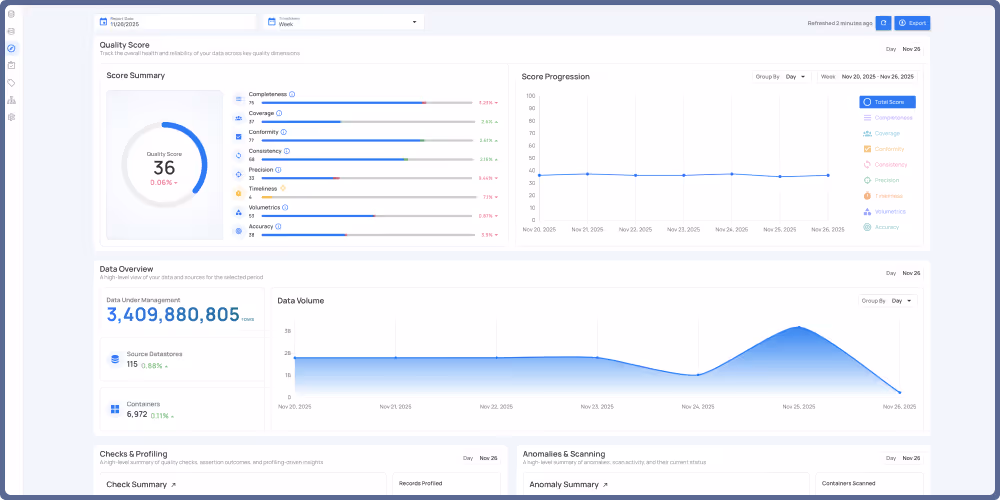Click the Coverage info icon
Screen dimensions: 1000x500
[x=279, y=113]
